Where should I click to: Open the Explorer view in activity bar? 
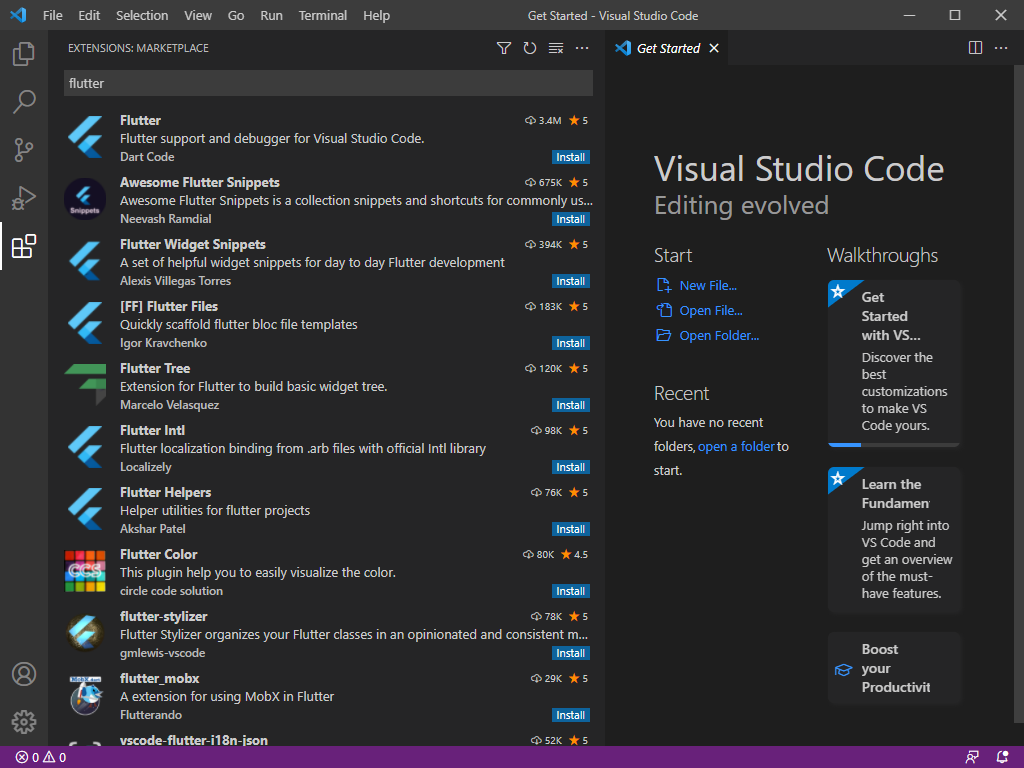tap(24, 54)
